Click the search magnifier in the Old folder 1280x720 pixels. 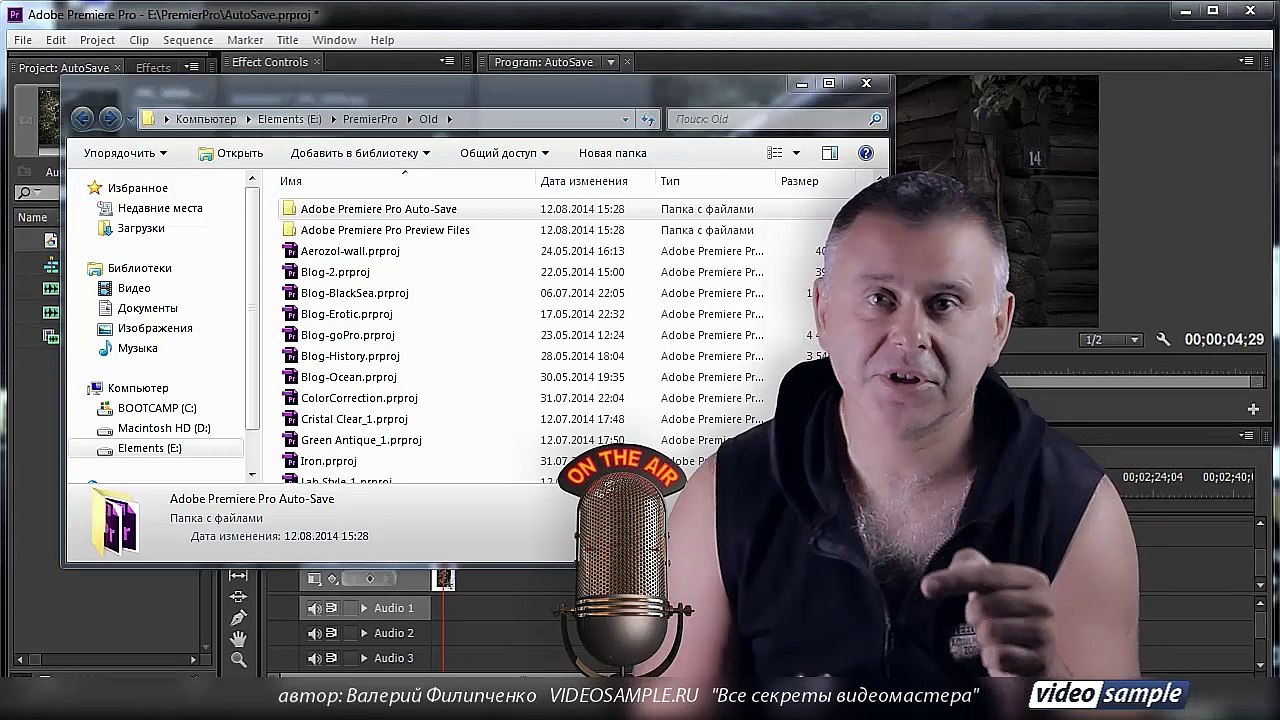[x=875, y=119]
